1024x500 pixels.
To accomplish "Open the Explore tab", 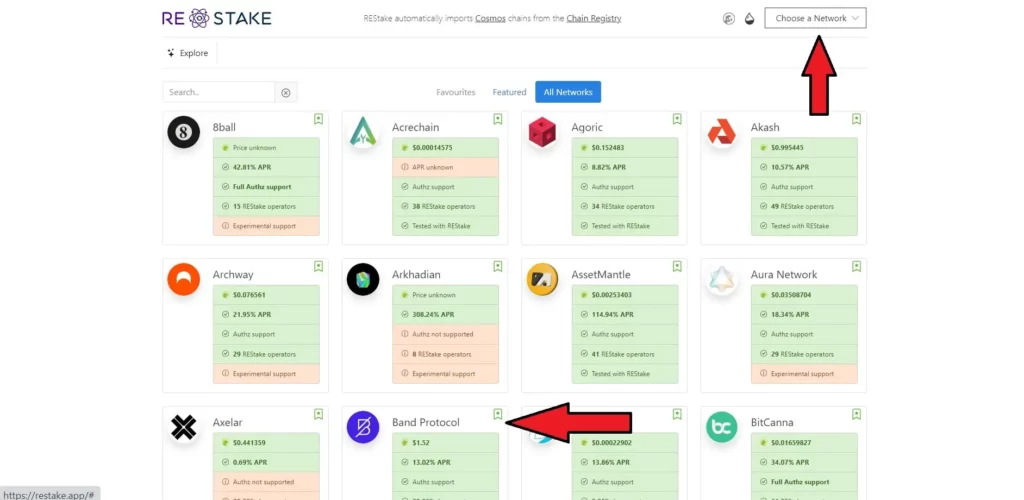I will [x=188, y=53].
